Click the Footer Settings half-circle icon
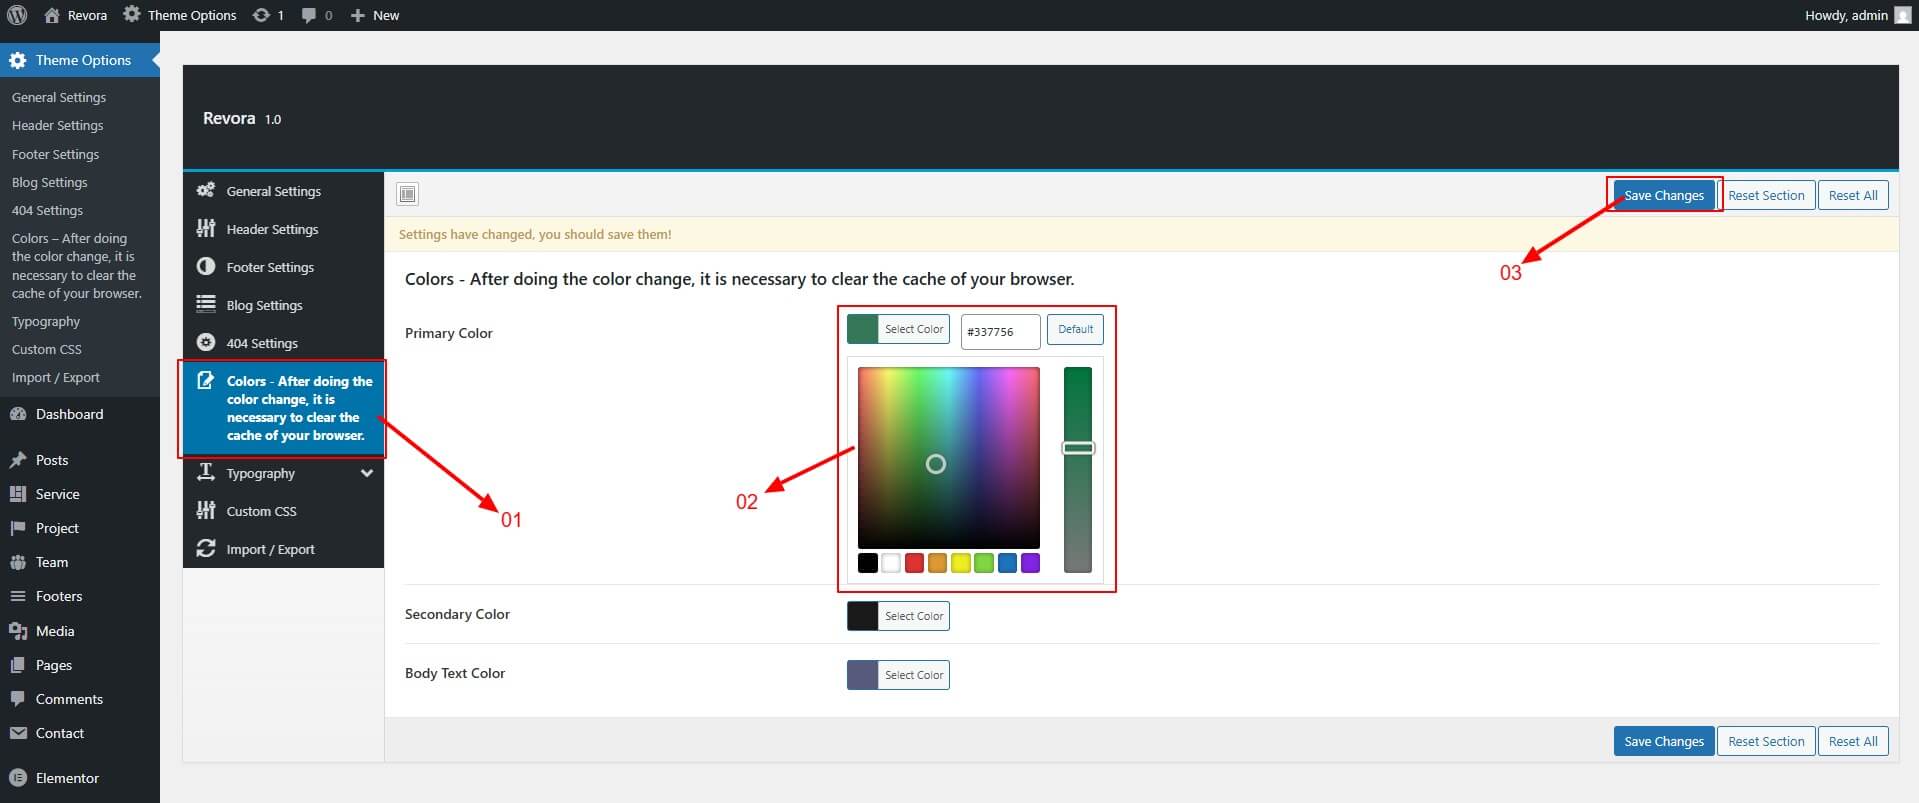 click(206, 266)
